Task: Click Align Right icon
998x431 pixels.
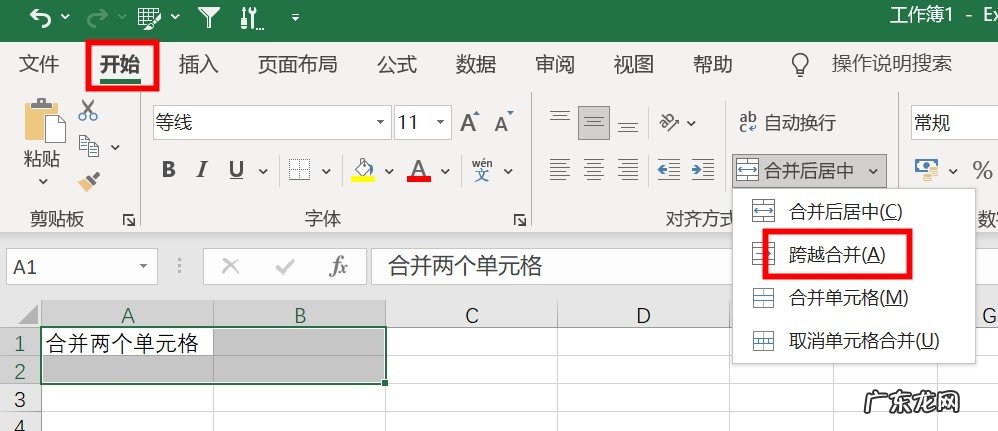Action: pos(628,170)
